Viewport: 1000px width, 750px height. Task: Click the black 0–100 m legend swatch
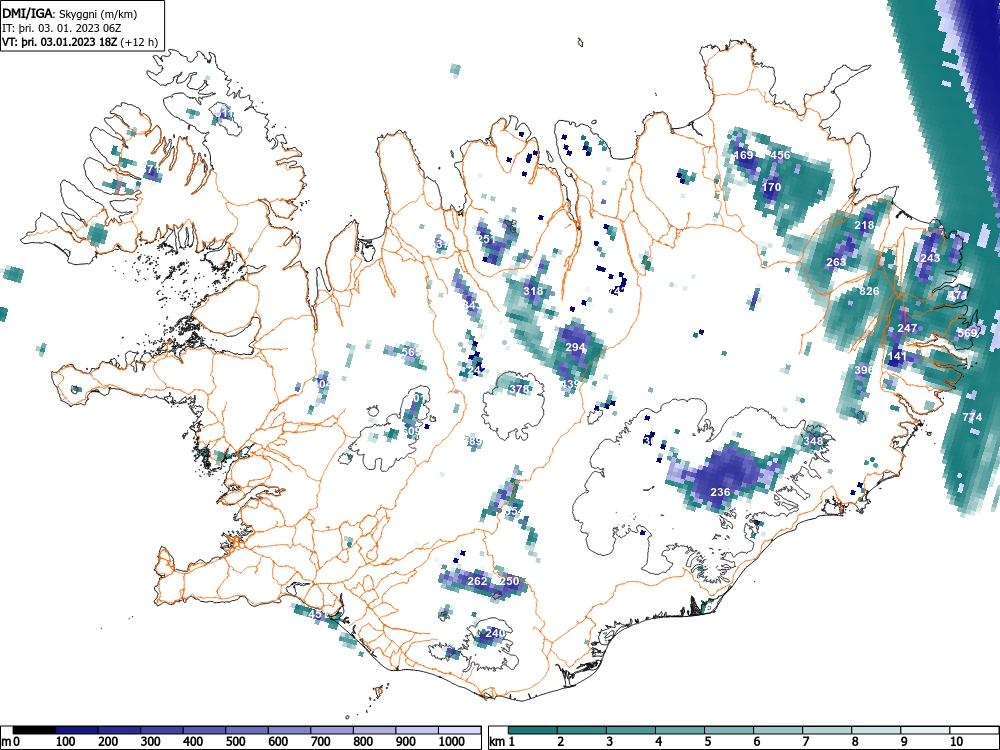pyautogui.click(x=34, y=730)
